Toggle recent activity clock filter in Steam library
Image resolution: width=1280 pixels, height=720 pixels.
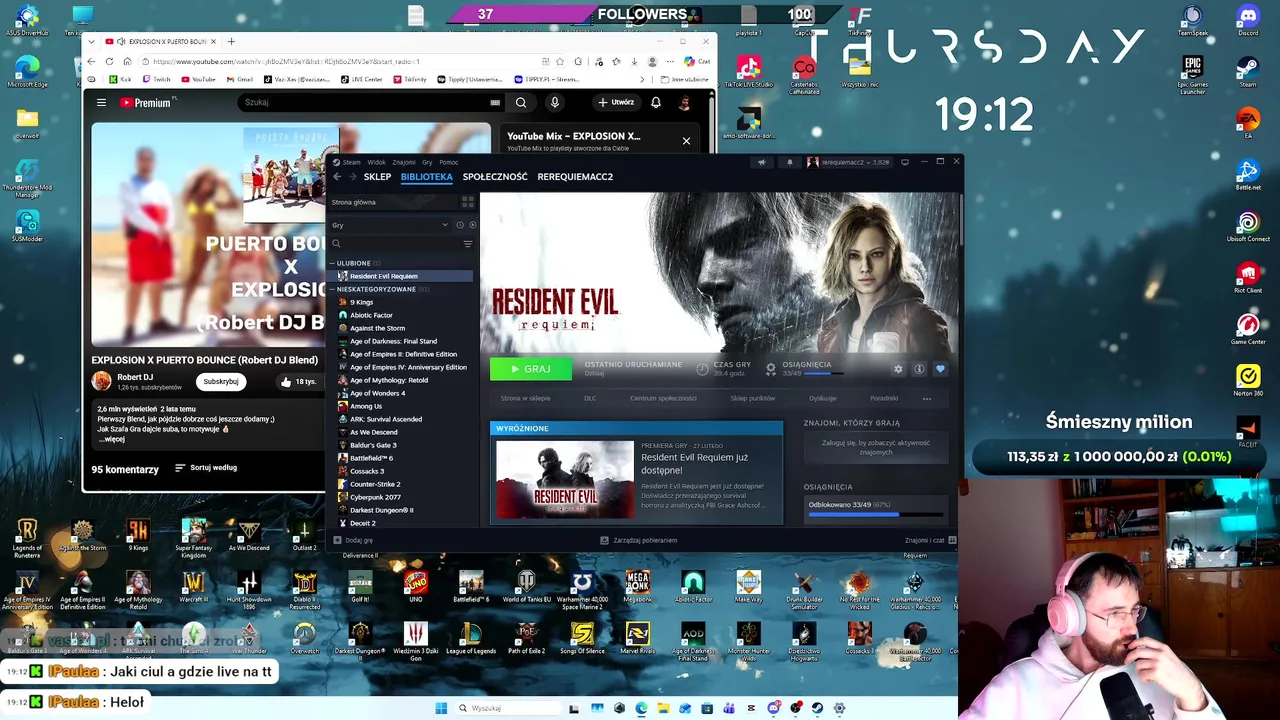pos(460,225)
